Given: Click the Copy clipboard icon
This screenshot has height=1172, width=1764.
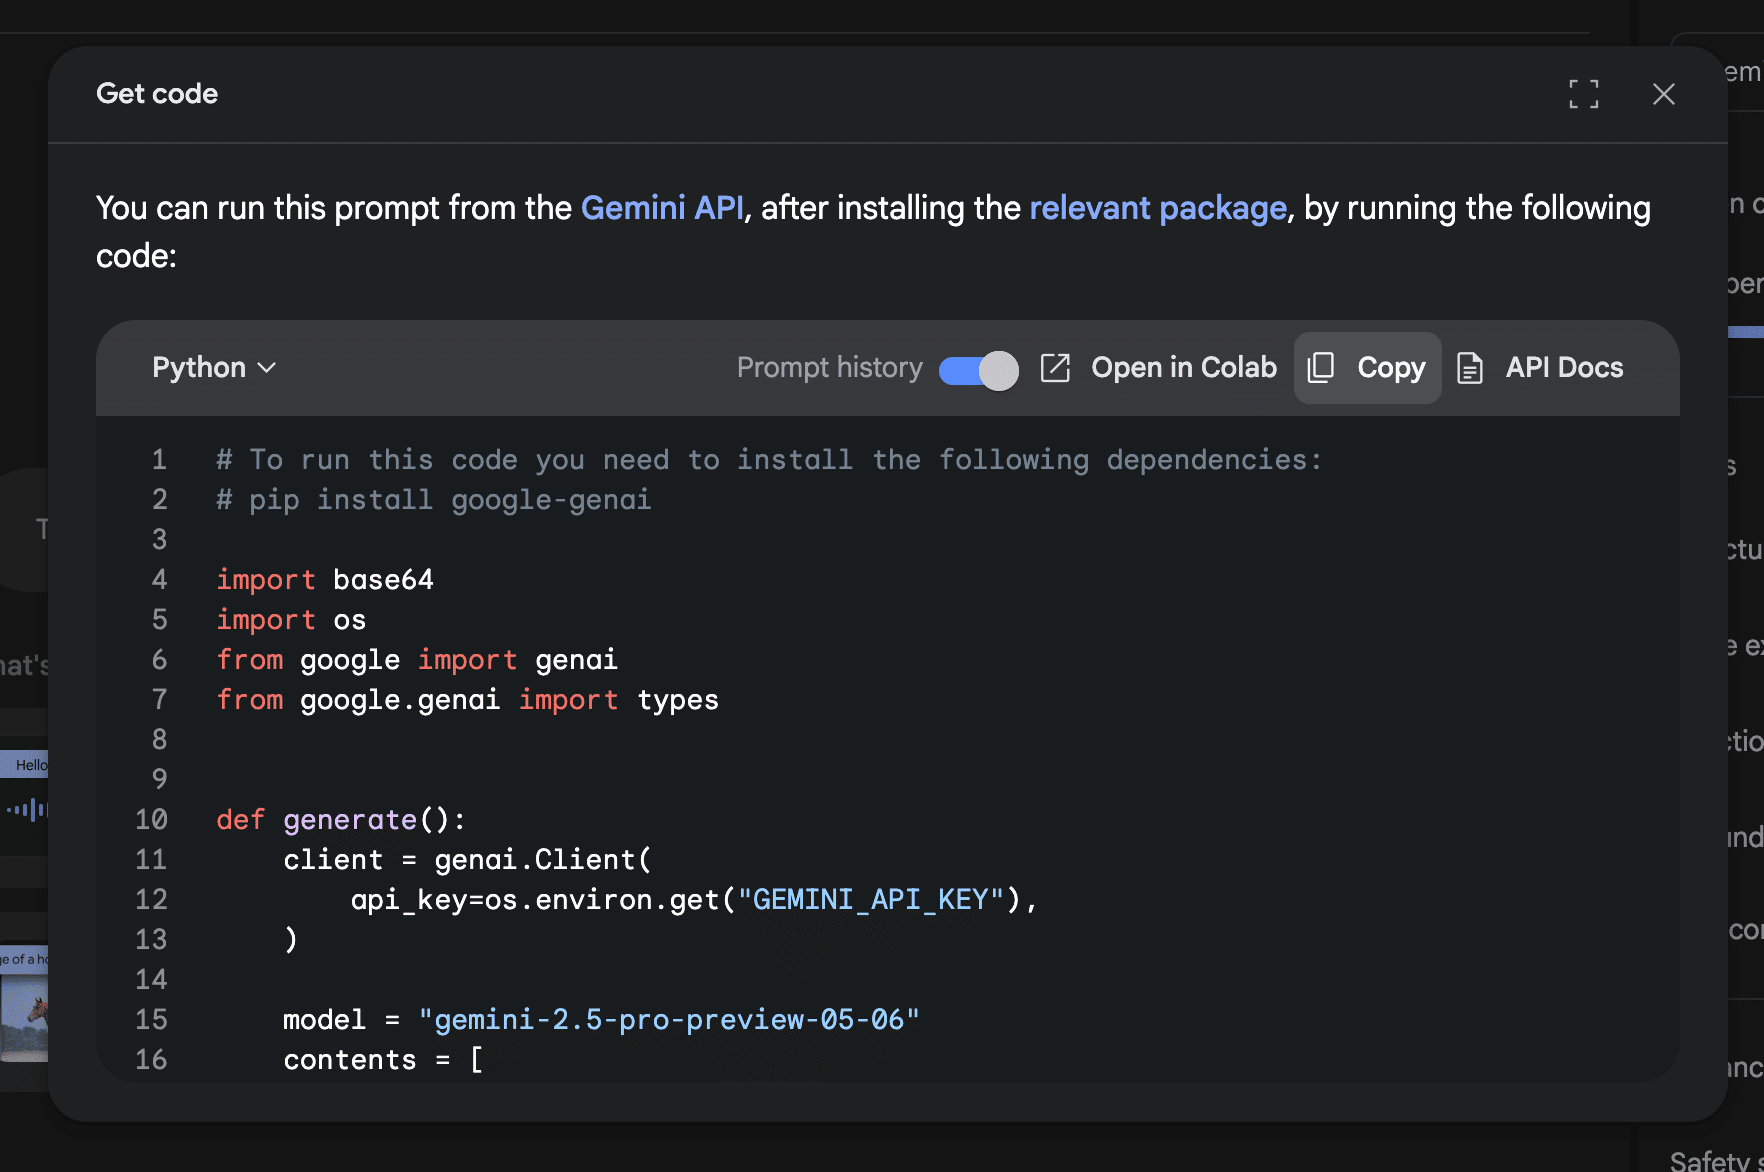Looking at the screenshot, I should [x=1321, y=368].
